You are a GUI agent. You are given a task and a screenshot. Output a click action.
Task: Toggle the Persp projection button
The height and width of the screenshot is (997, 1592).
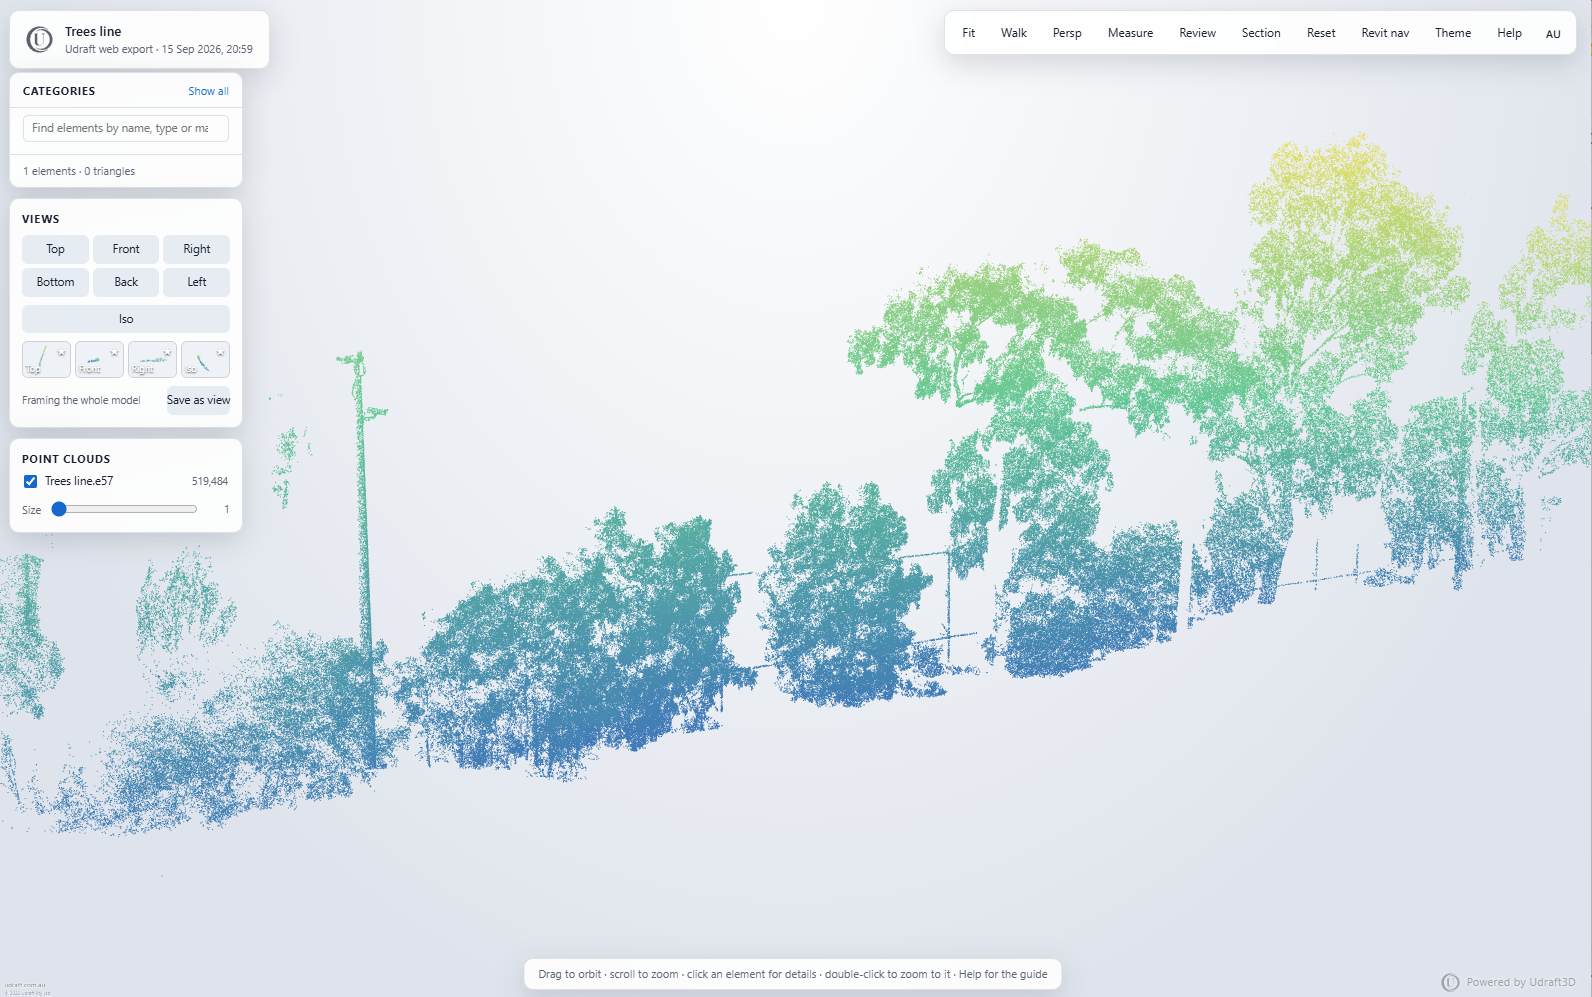coord(1067,33)
